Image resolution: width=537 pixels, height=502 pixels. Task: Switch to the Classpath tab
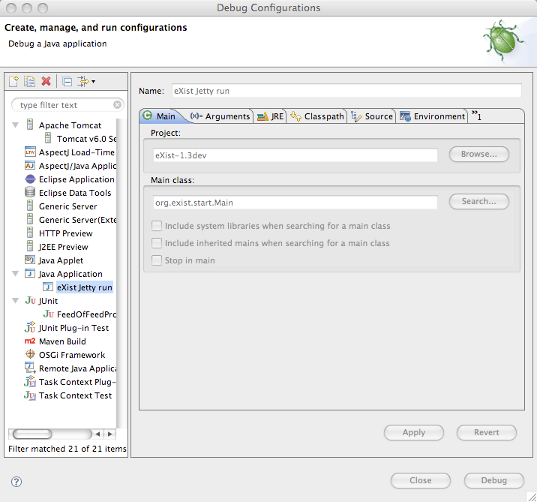point(317,116)
